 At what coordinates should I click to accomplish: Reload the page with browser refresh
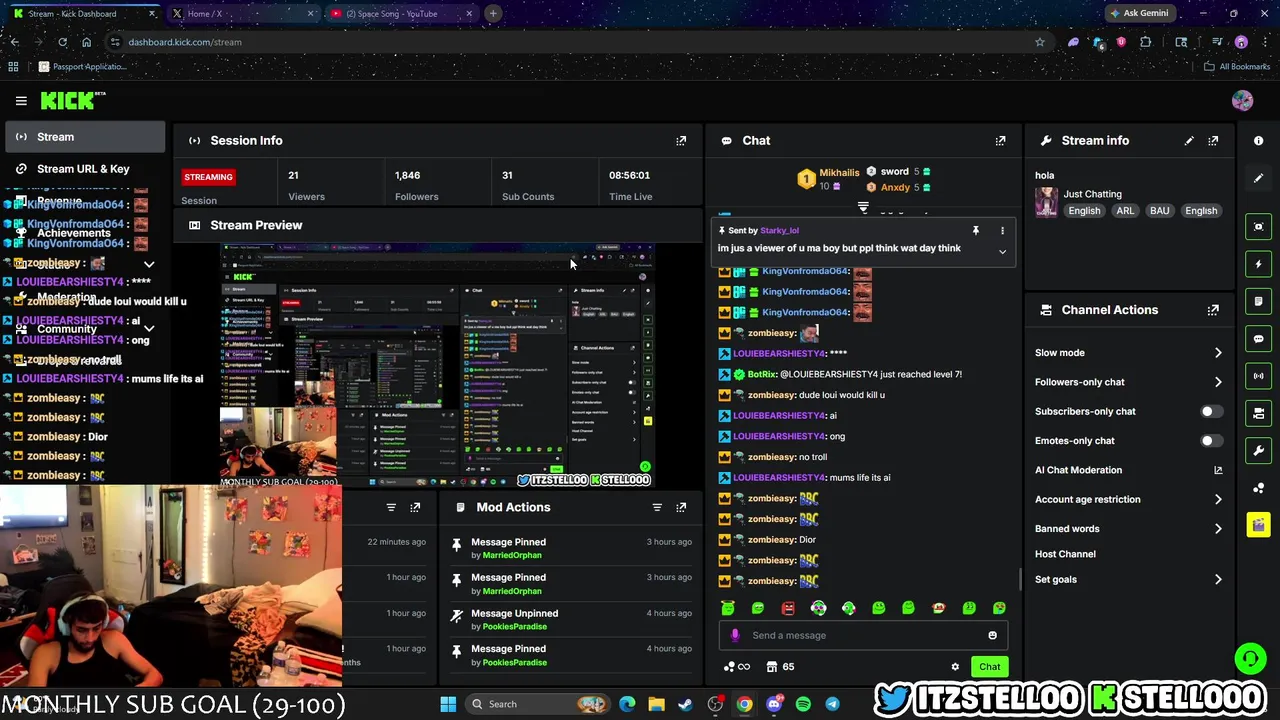[62, 42]
